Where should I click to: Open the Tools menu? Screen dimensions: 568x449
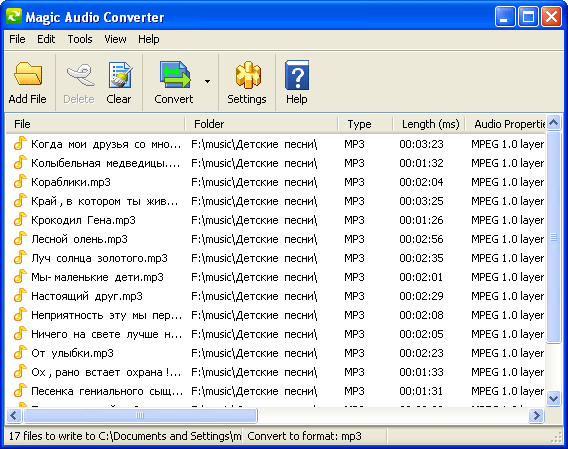(80, 39)
